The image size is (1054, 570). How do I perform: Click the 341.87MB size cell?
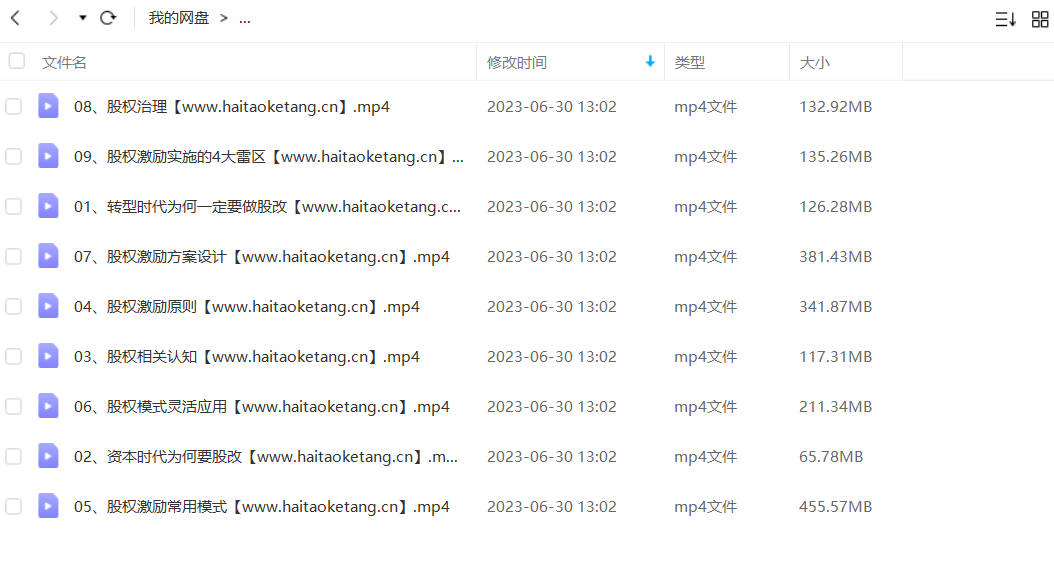(x=836, y=307)
